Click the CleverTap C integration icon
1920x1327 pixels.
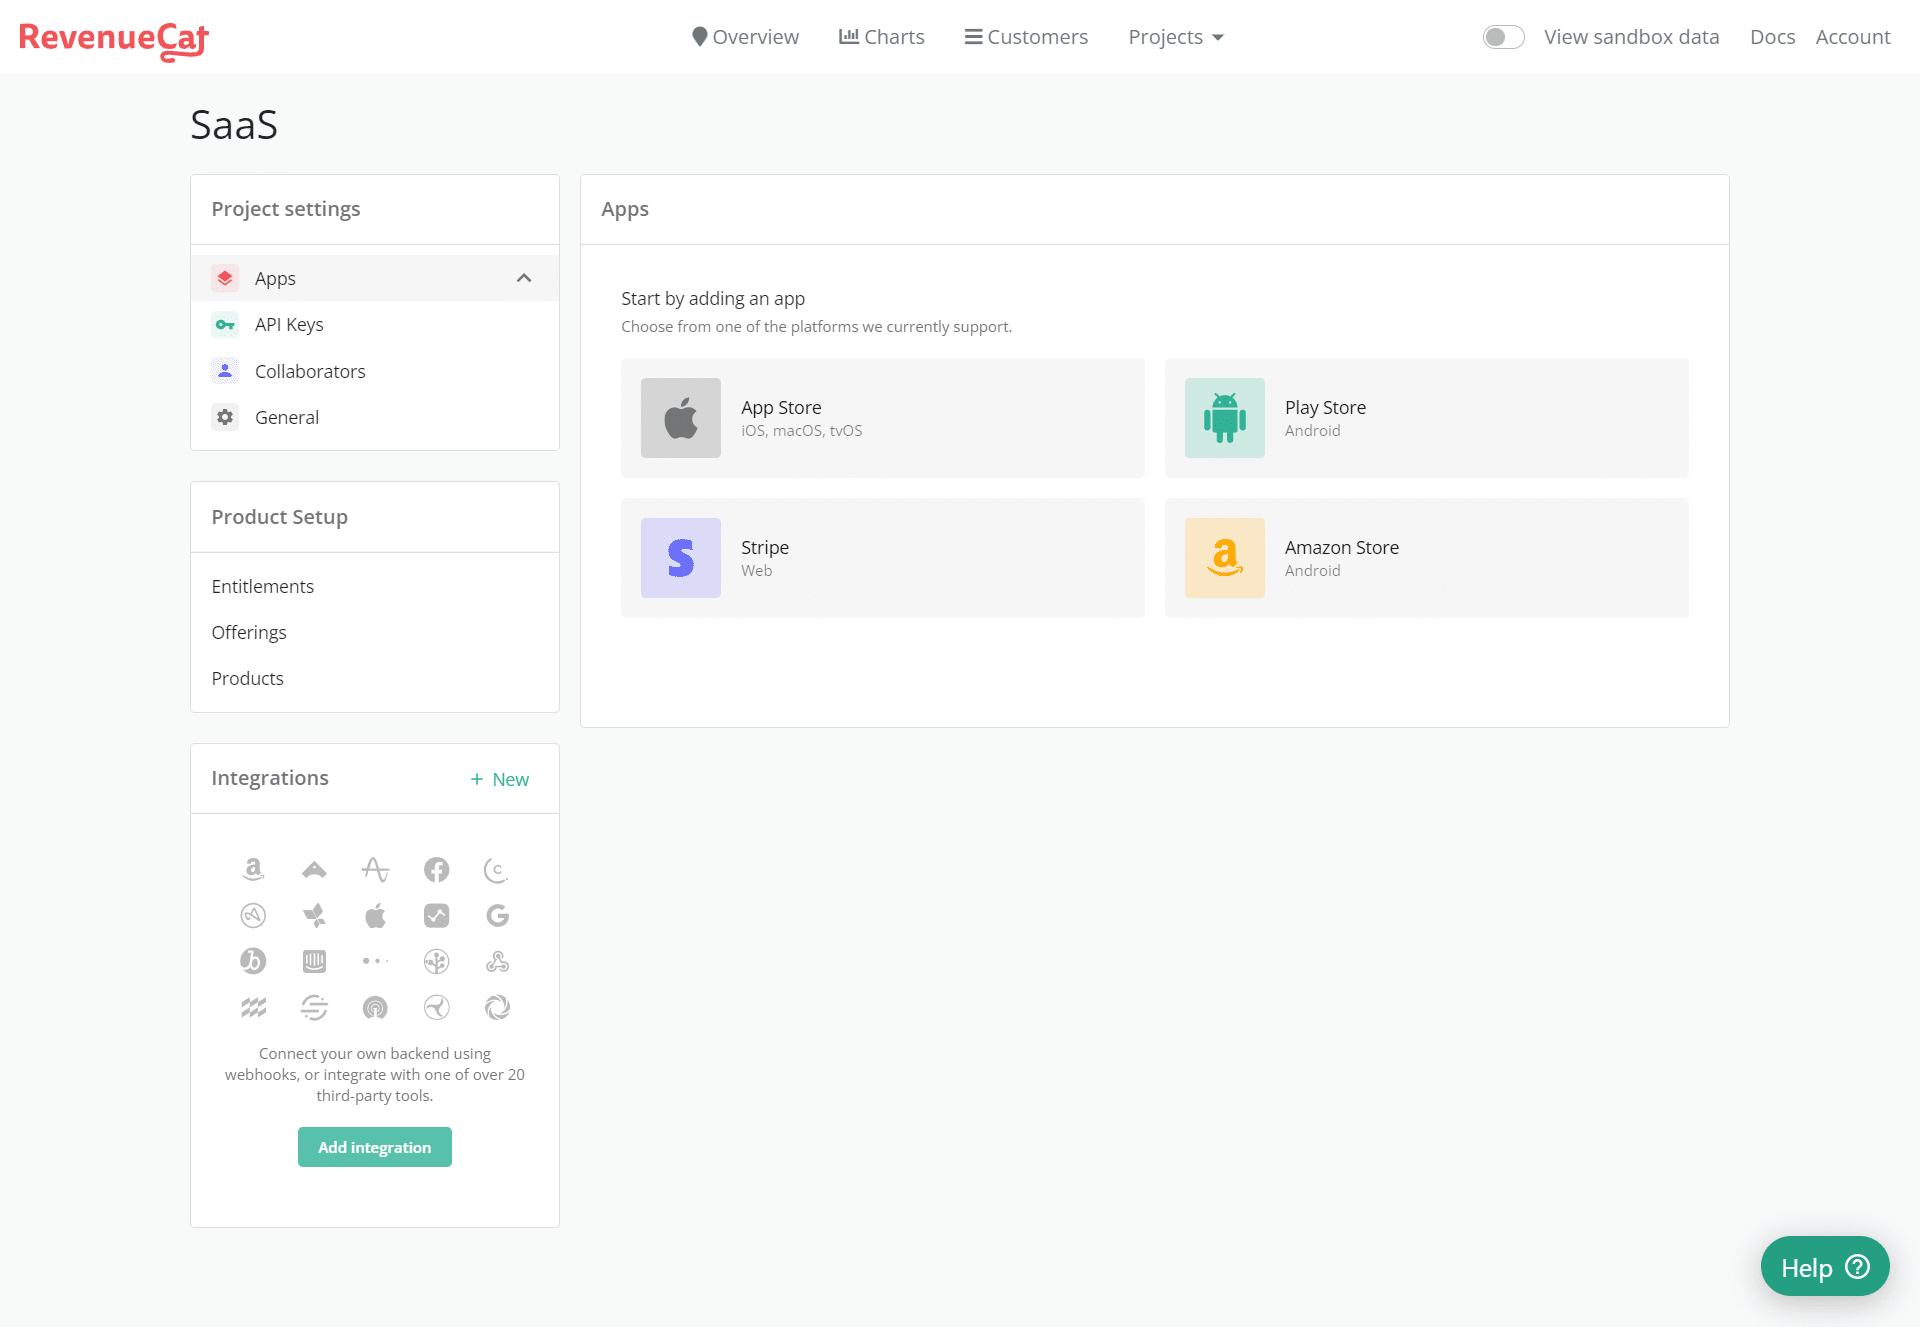[497, 870]
